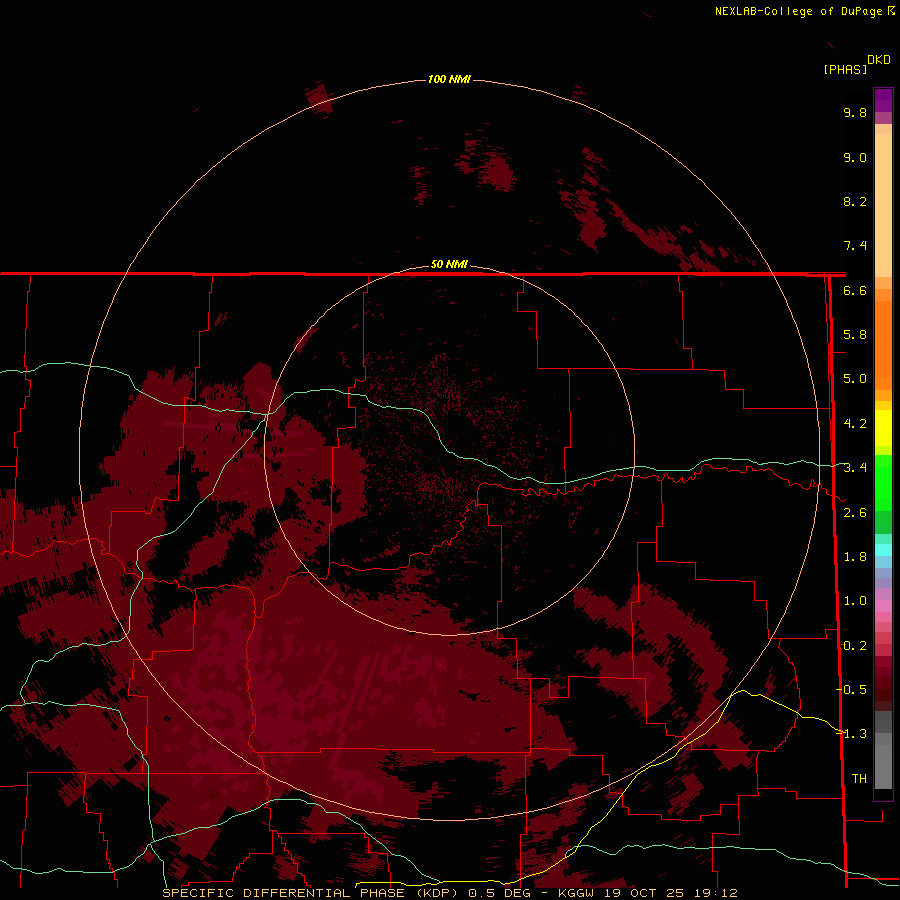The width and height of the screenshot is (900, 900).
Task: Click the 3.4 value on the legend
Action: 855,468
